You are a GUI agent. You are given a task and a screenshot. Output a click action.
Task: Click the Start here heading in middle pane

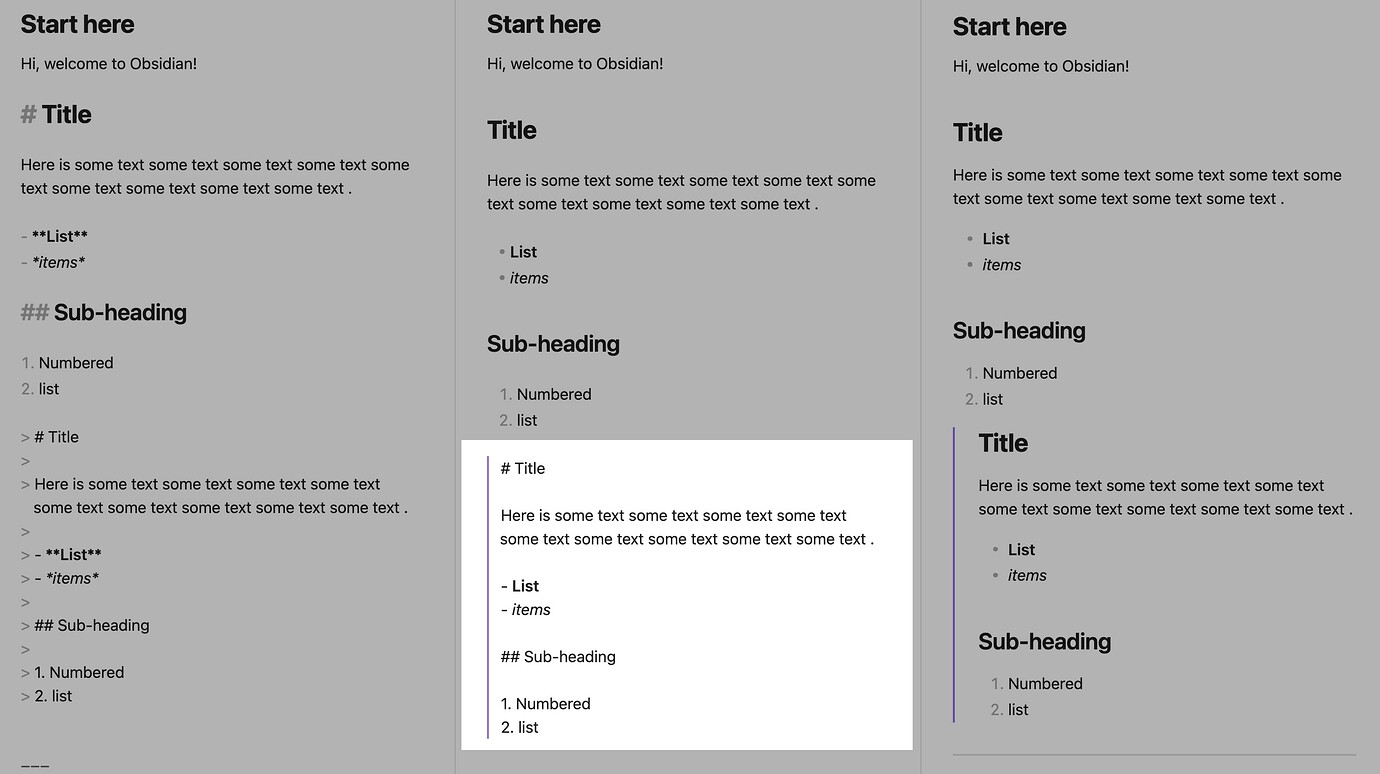coord(543,24)
